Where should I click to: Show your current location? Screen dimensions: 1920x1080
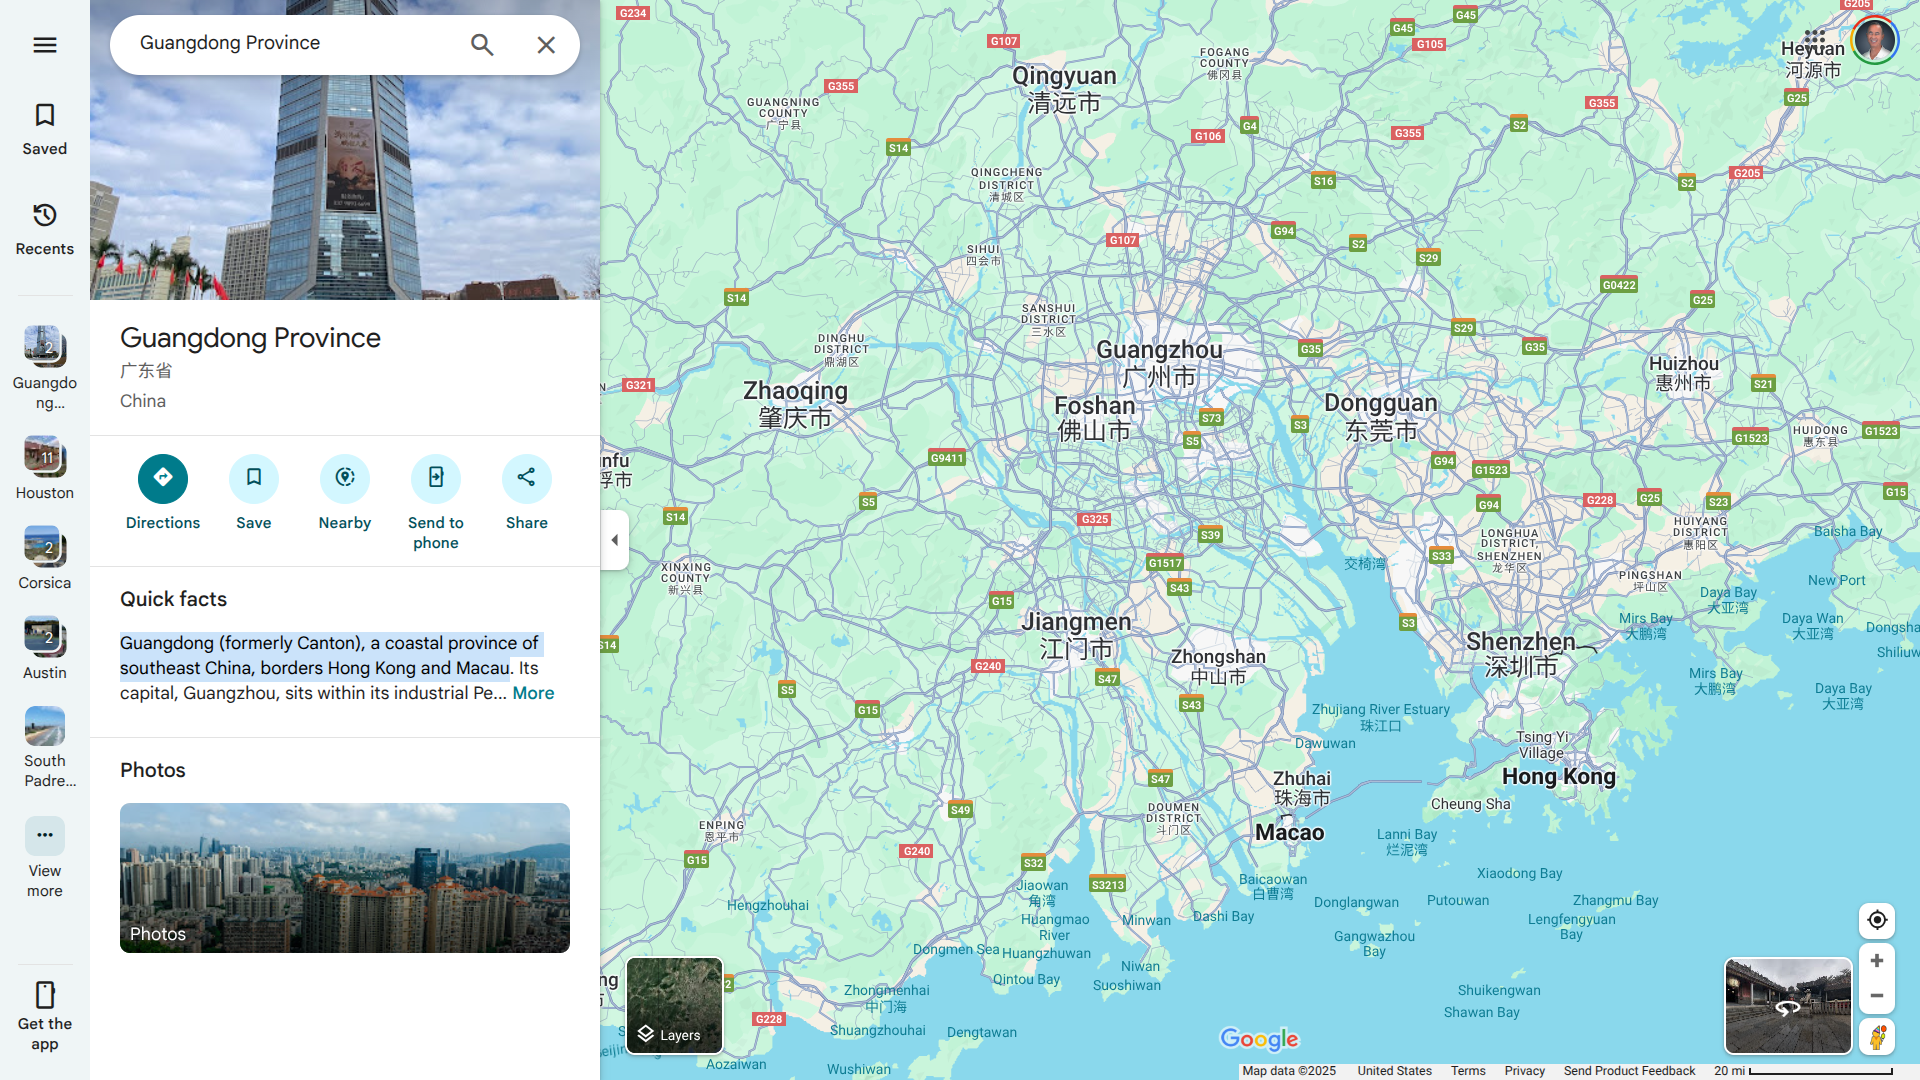click(1877, 920)
